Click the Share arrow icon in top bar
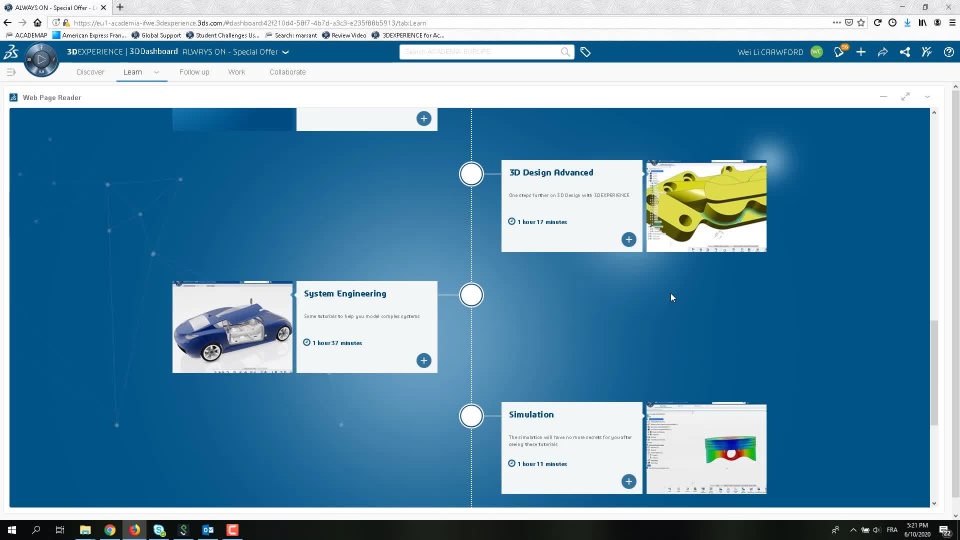The image size is (960, 540). coord(882,52)
